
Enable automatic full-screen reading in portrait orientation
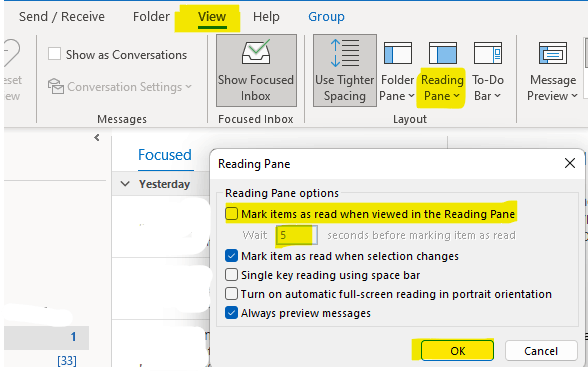click(x=231, y=293)
